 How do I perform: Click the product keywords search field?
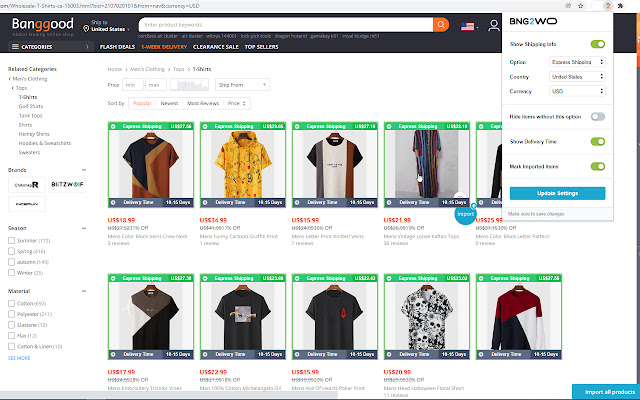286,25
